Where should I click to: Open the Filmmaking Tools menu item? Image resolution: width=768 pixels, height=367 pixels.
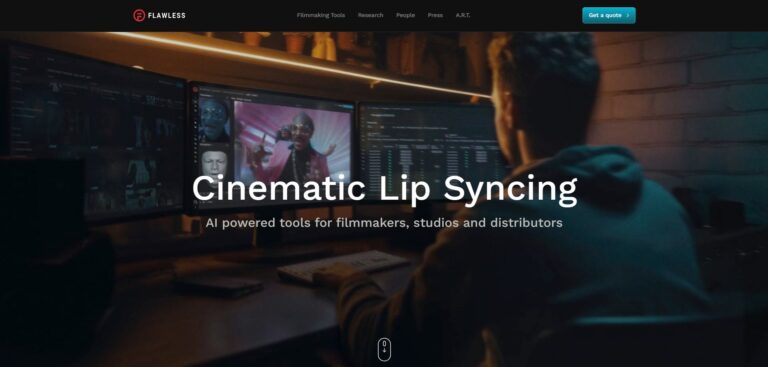tap(321, 15)
